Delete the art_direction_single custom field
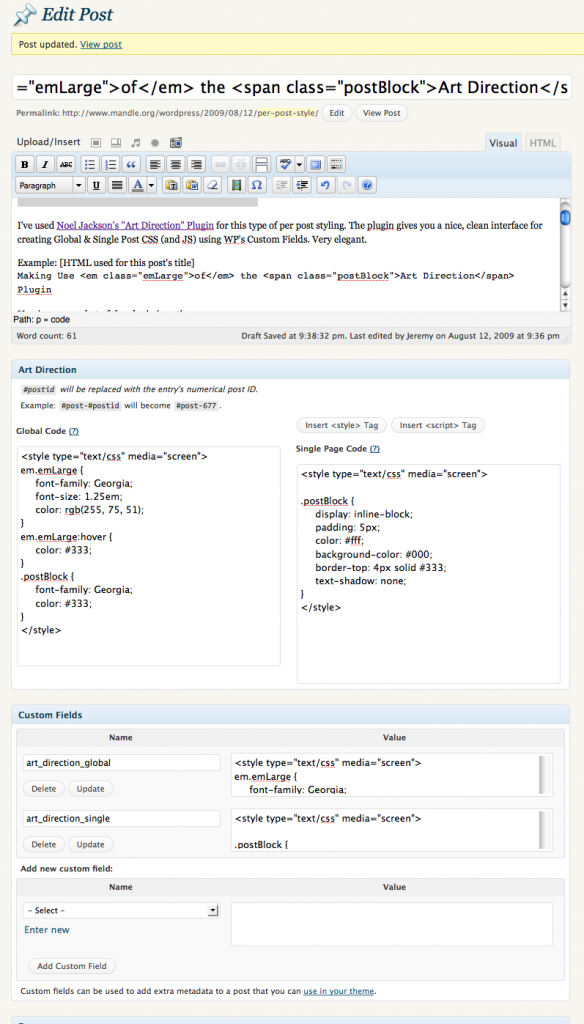The width and height of the screenshot is (584, 1024). (x=44, y=844)
